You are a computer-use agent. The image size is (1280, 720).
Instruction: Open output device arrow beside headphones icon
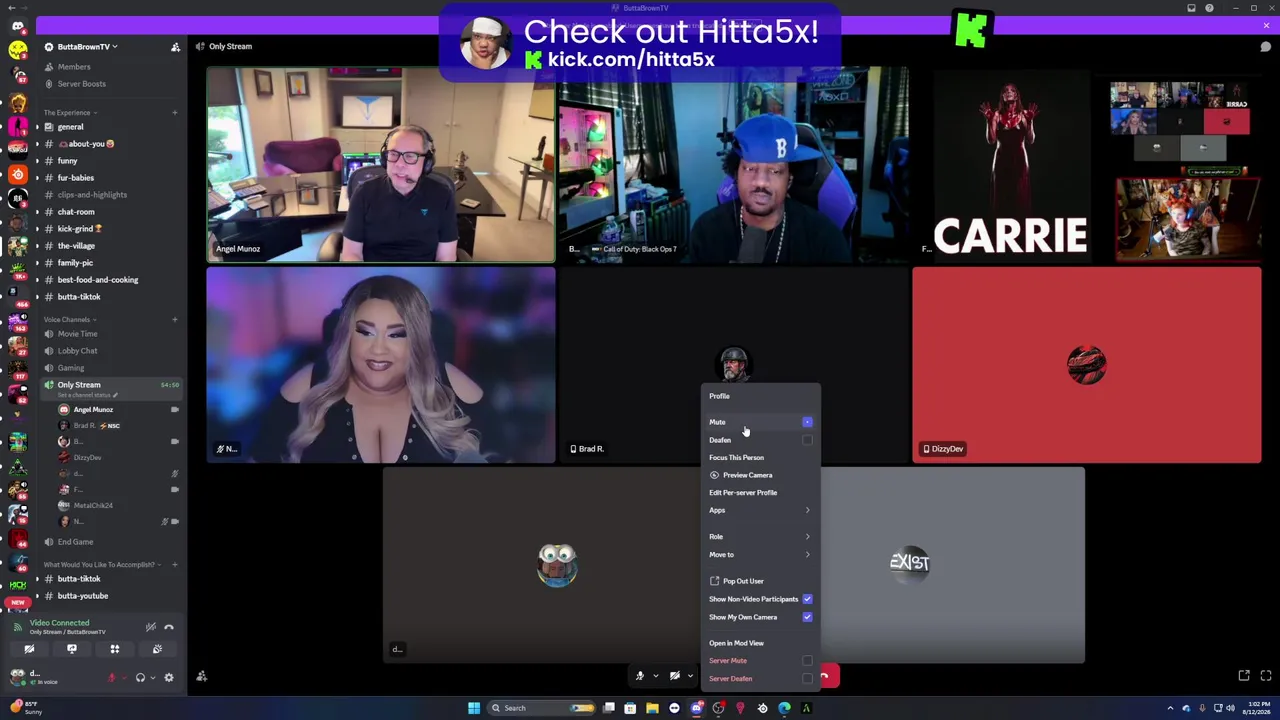tap(153, 677)
